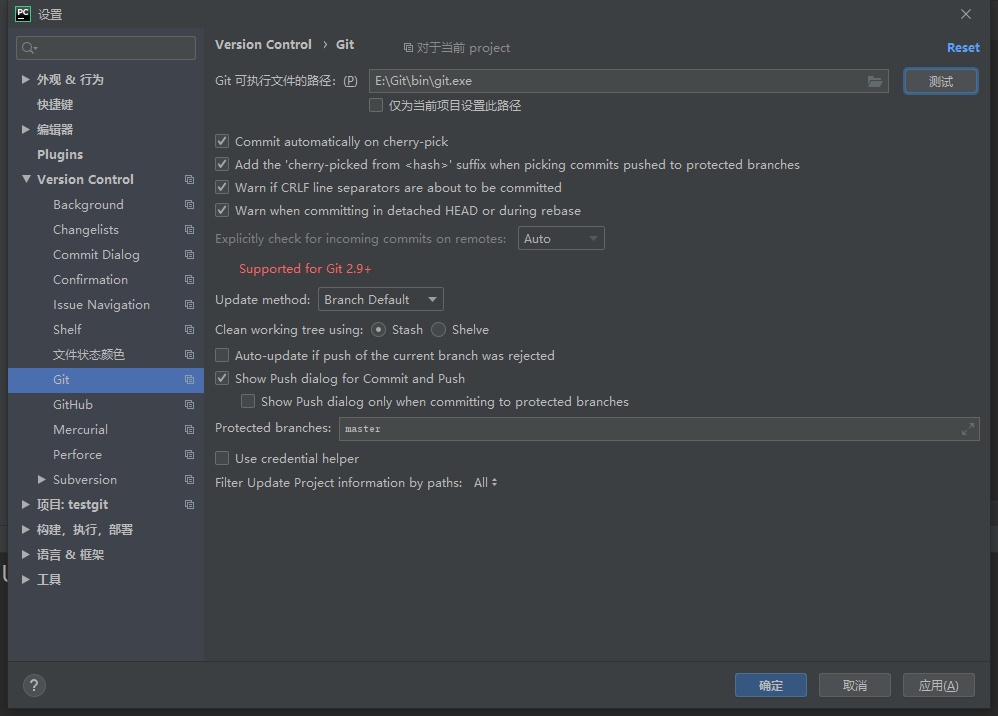This screenshot has height=716, width=998.
Task: Click the settings search field
Action: [106, 48]
